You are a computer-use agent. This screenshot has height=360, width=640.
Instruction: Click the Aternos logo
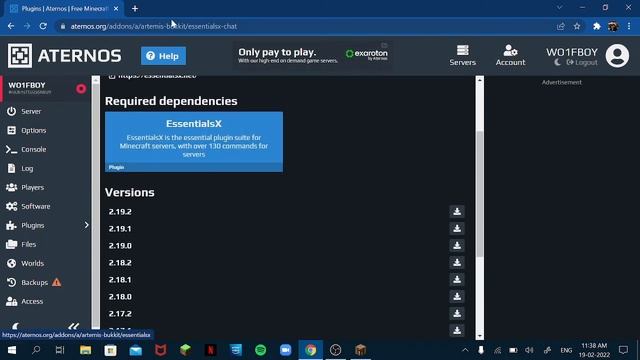(64, 56)
